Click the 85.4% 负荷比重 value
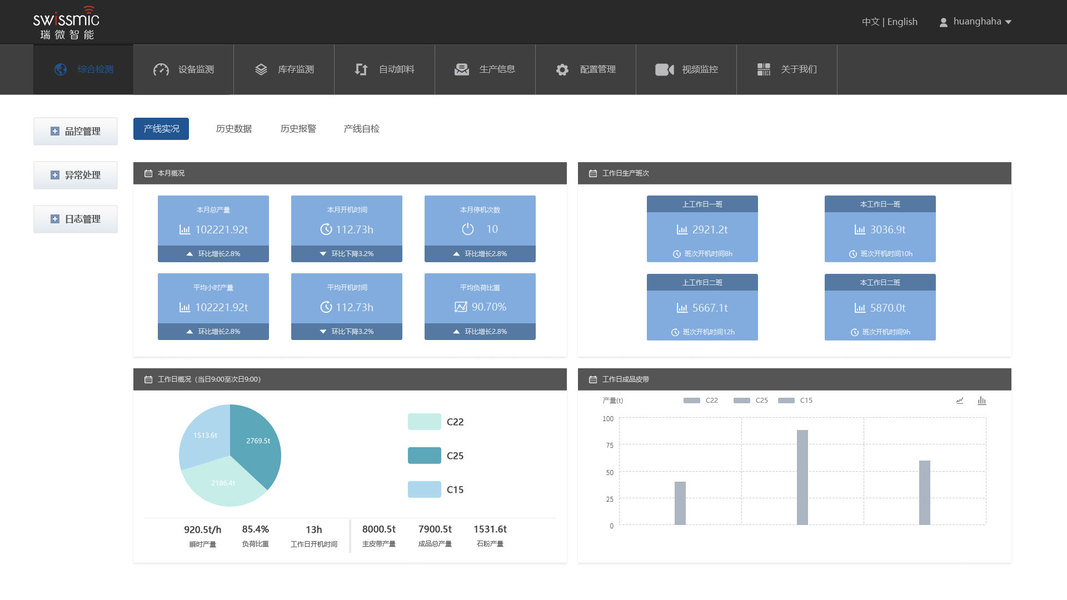 (x=255, y=529)
